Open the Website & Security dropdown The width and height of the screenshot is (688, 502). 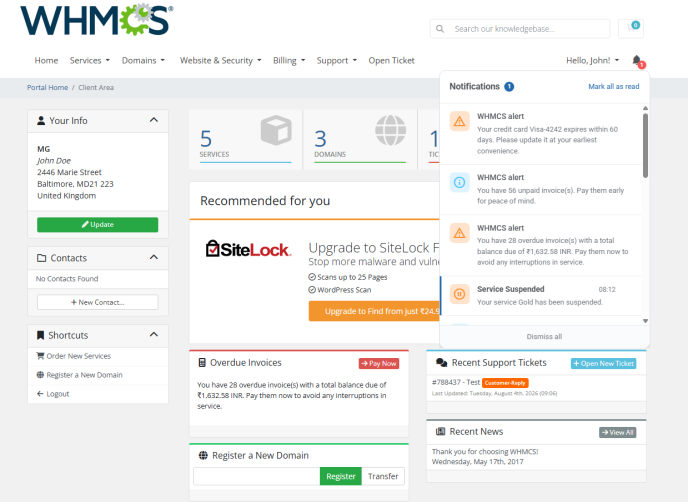[x=220, y=61]
